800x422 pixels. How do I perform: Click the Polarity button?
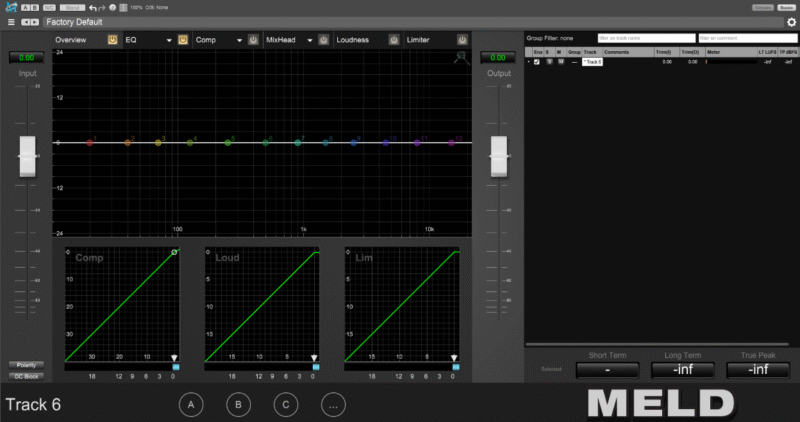26,365
